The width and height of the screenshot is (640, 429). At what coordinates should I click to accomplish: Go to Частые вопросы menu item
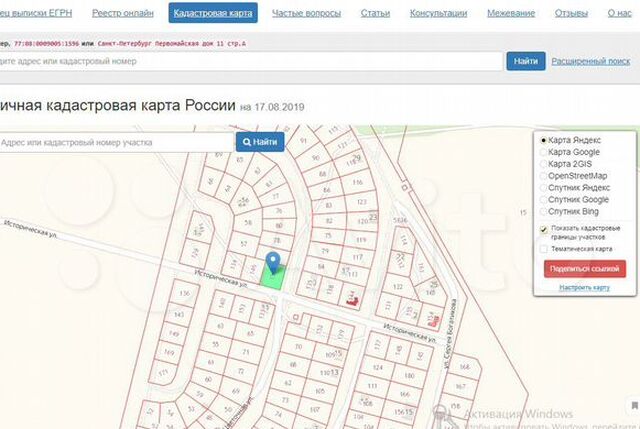[307, 13]
